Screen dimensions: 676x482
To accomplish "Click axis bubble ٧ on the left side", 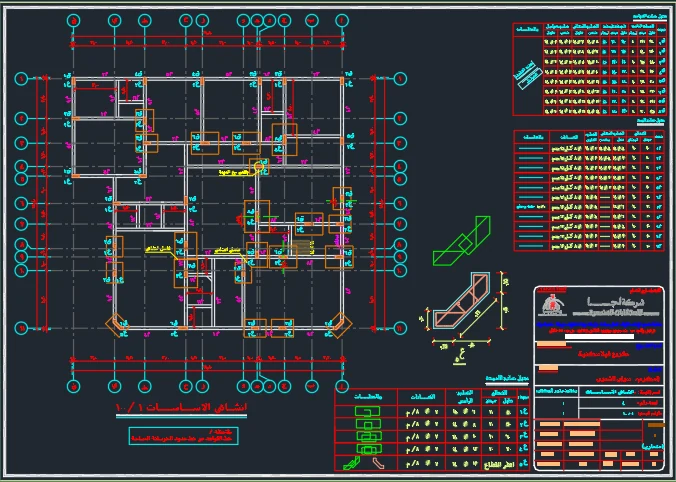I will [21, 224].
